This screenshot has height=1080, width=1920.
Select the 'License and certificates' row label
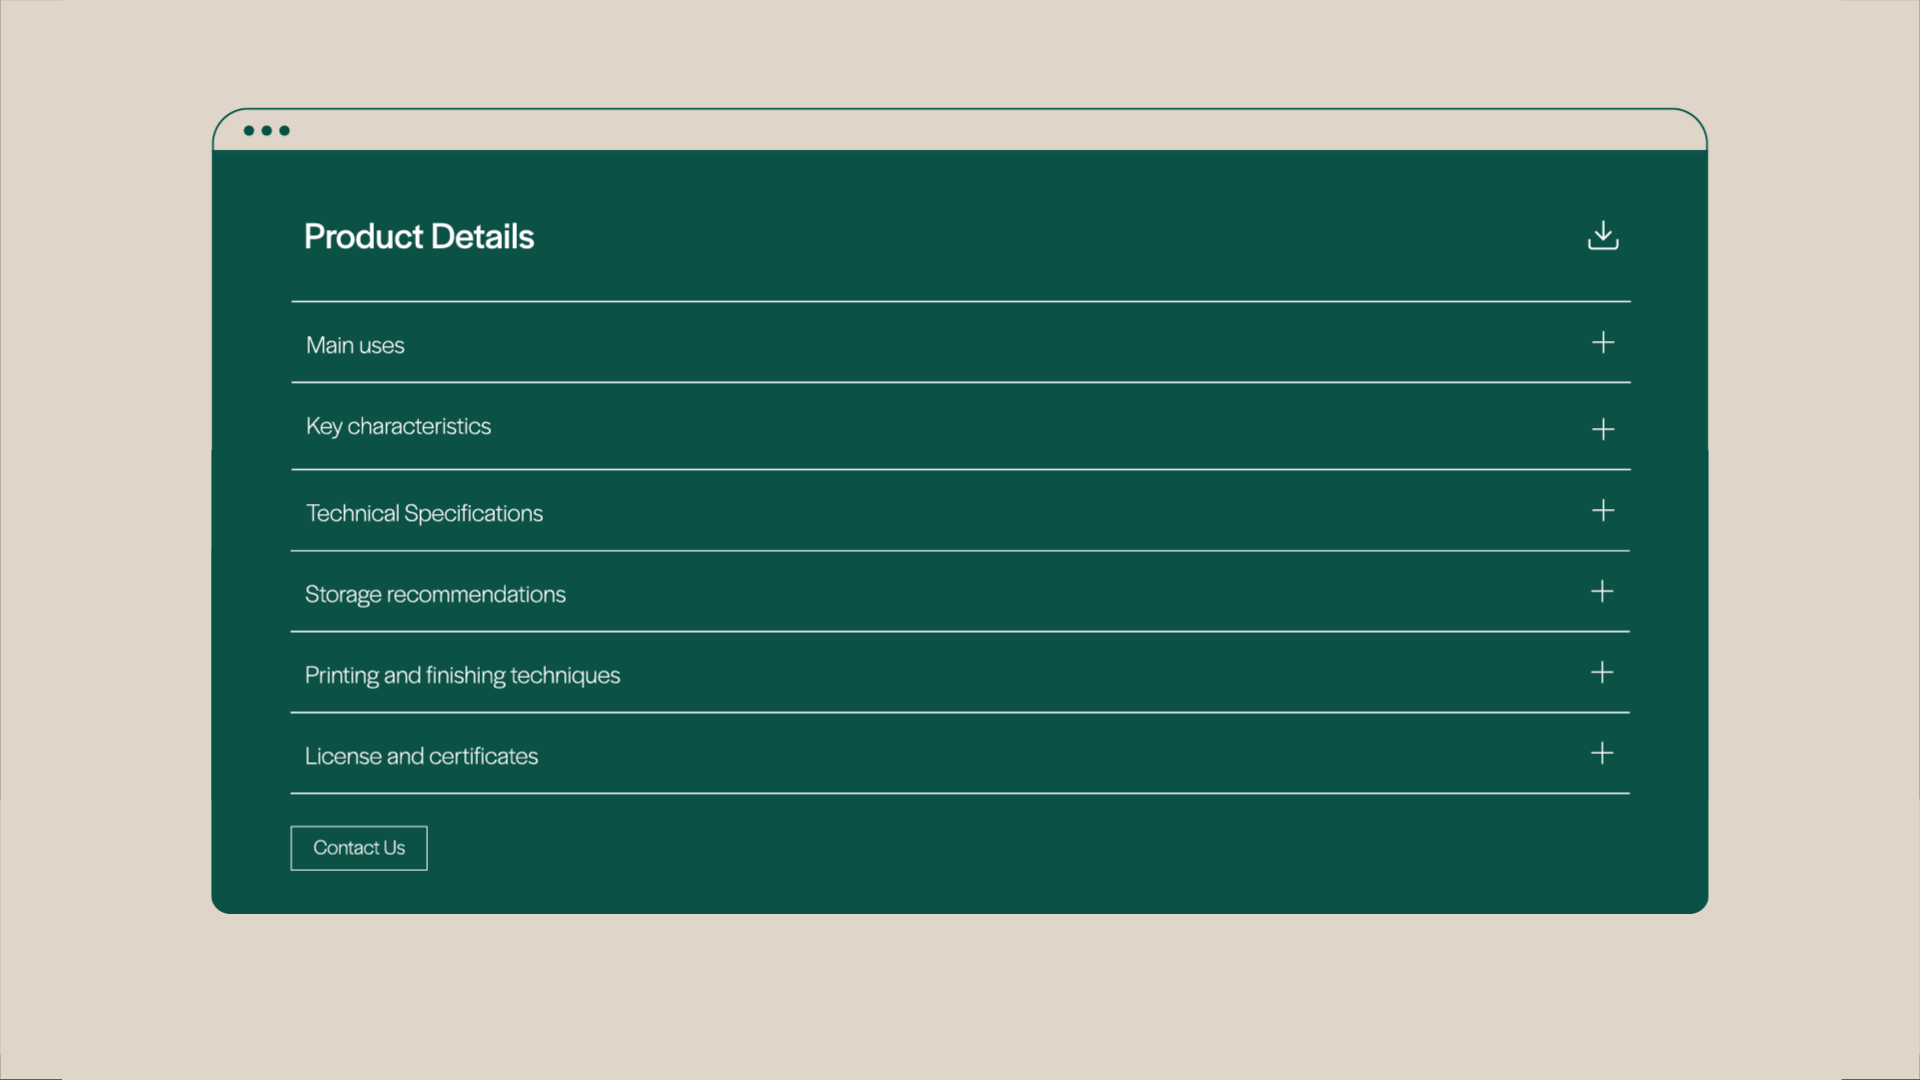pyautogui.click(x=421, y=756)
